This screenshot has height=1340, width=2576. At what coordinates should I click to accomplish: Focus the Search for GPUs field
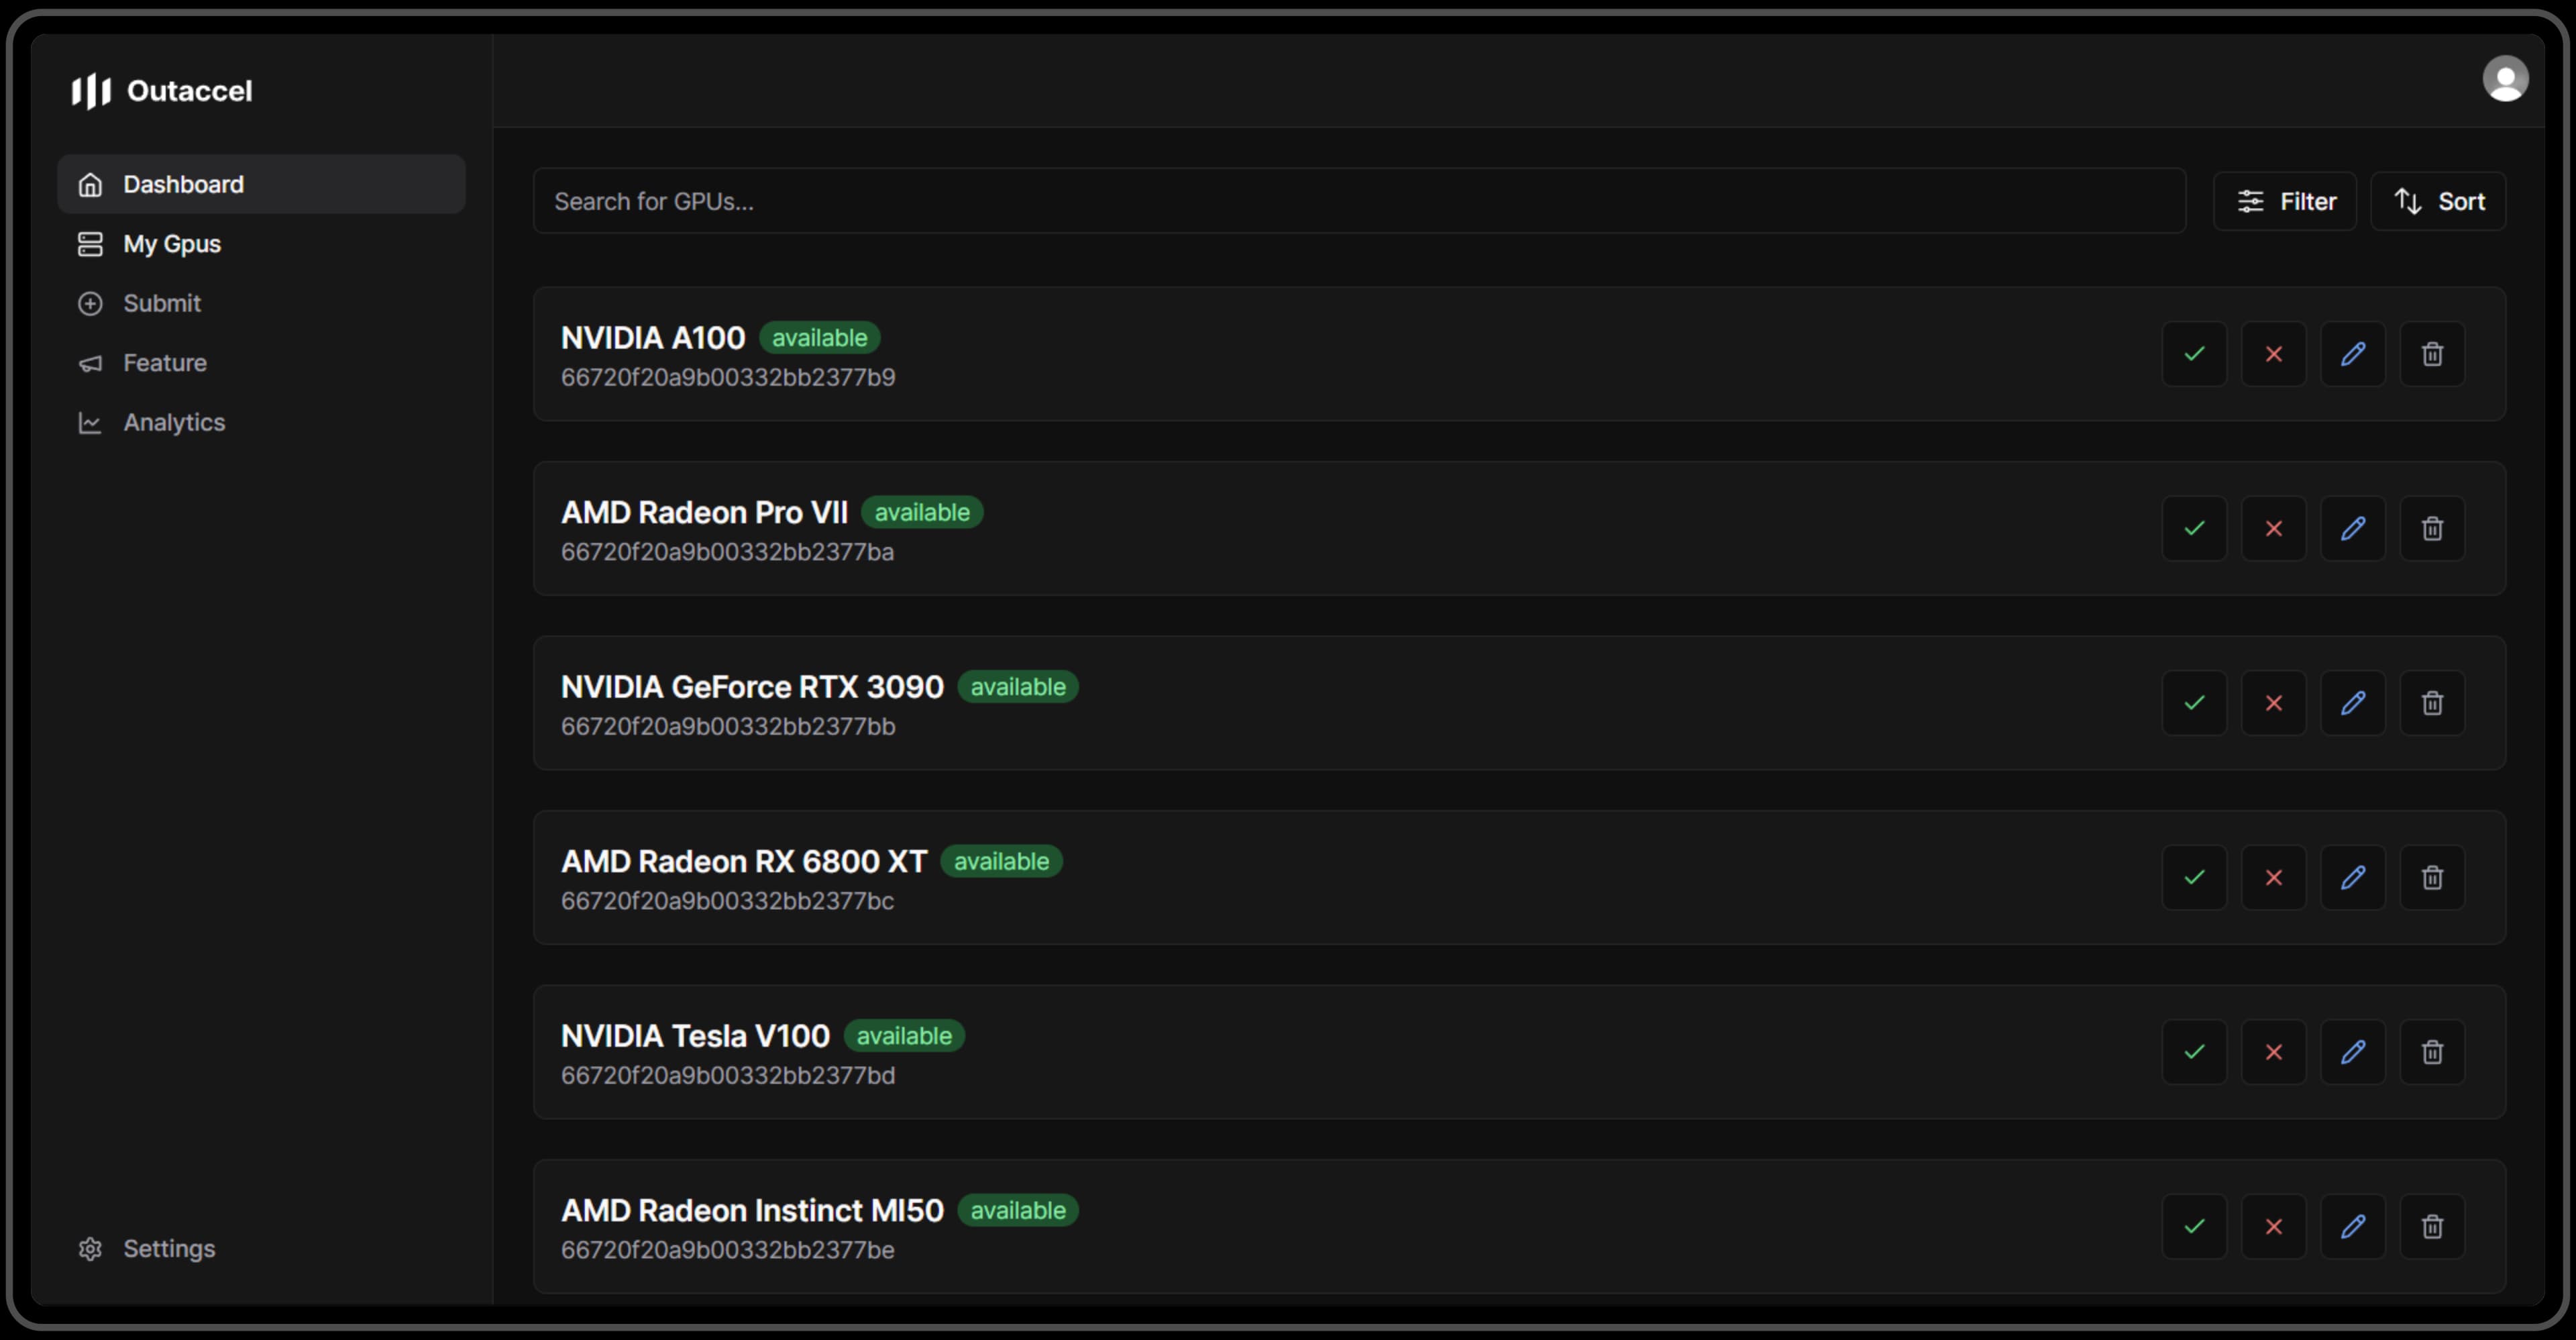tap(1359, 201)
